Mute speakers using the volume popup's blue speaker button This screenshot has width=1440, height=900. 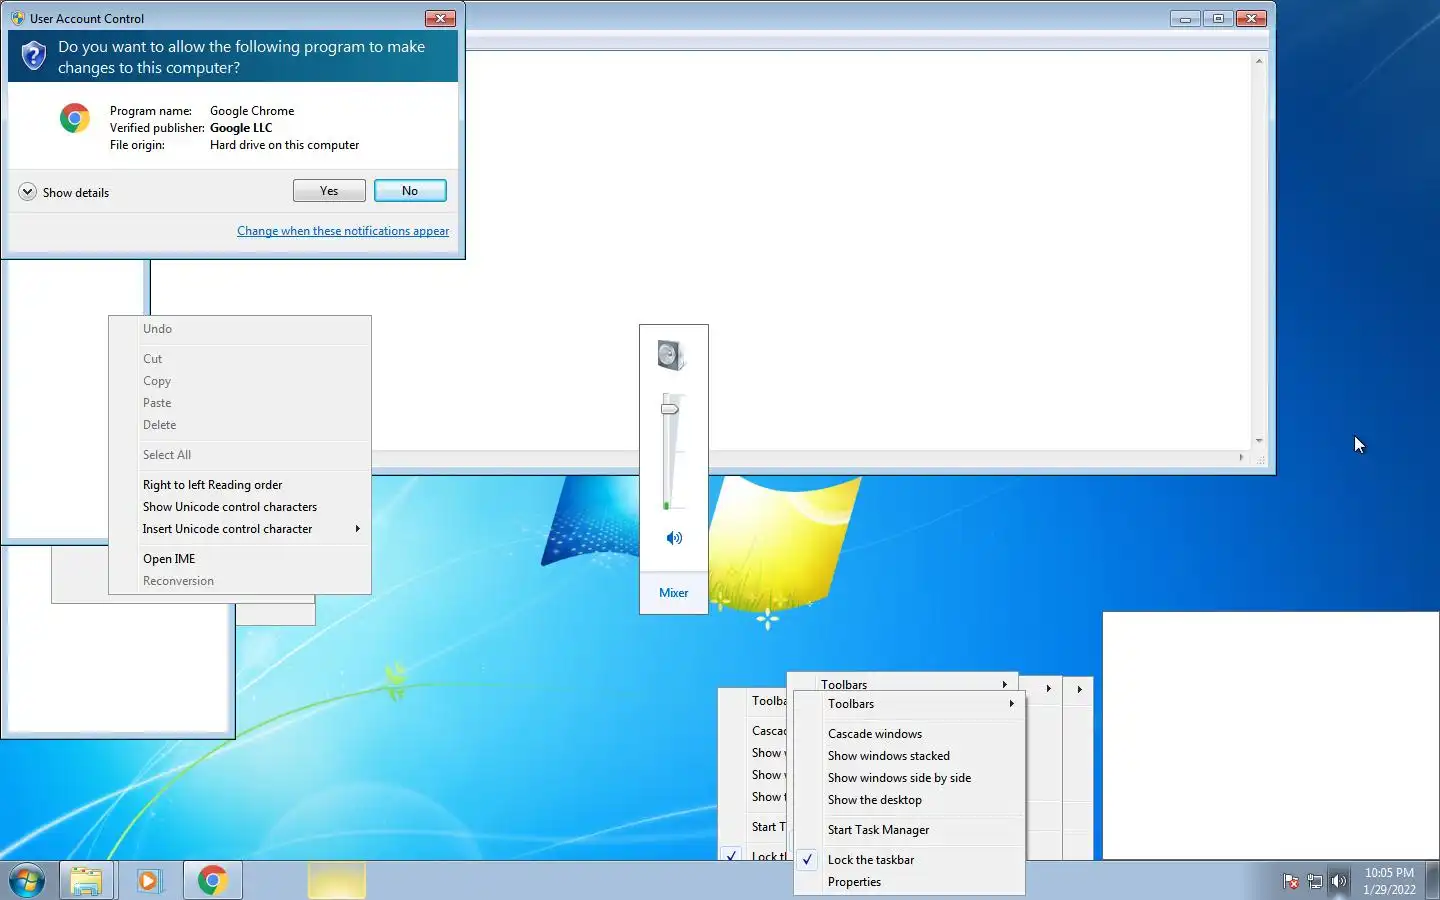tap(674, 538)
